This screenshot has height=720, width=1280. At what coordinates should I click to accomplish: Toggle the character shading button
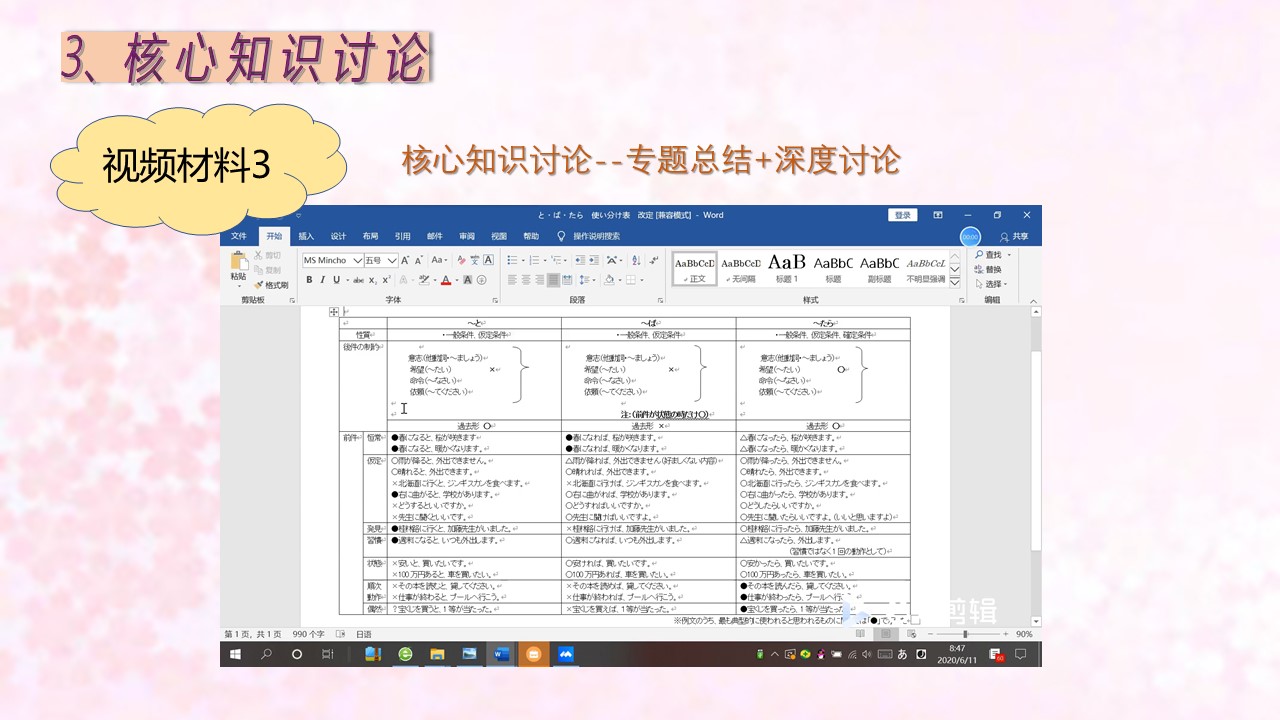[x=468, y=280]
